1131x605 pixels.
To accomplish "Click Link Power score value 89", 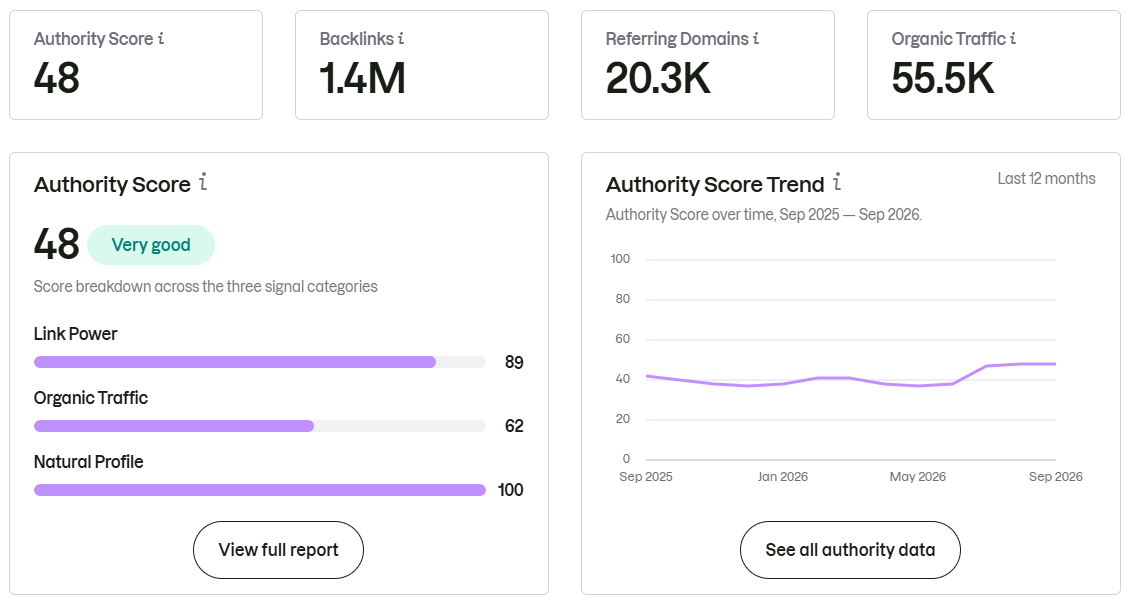I will (514, 362).
